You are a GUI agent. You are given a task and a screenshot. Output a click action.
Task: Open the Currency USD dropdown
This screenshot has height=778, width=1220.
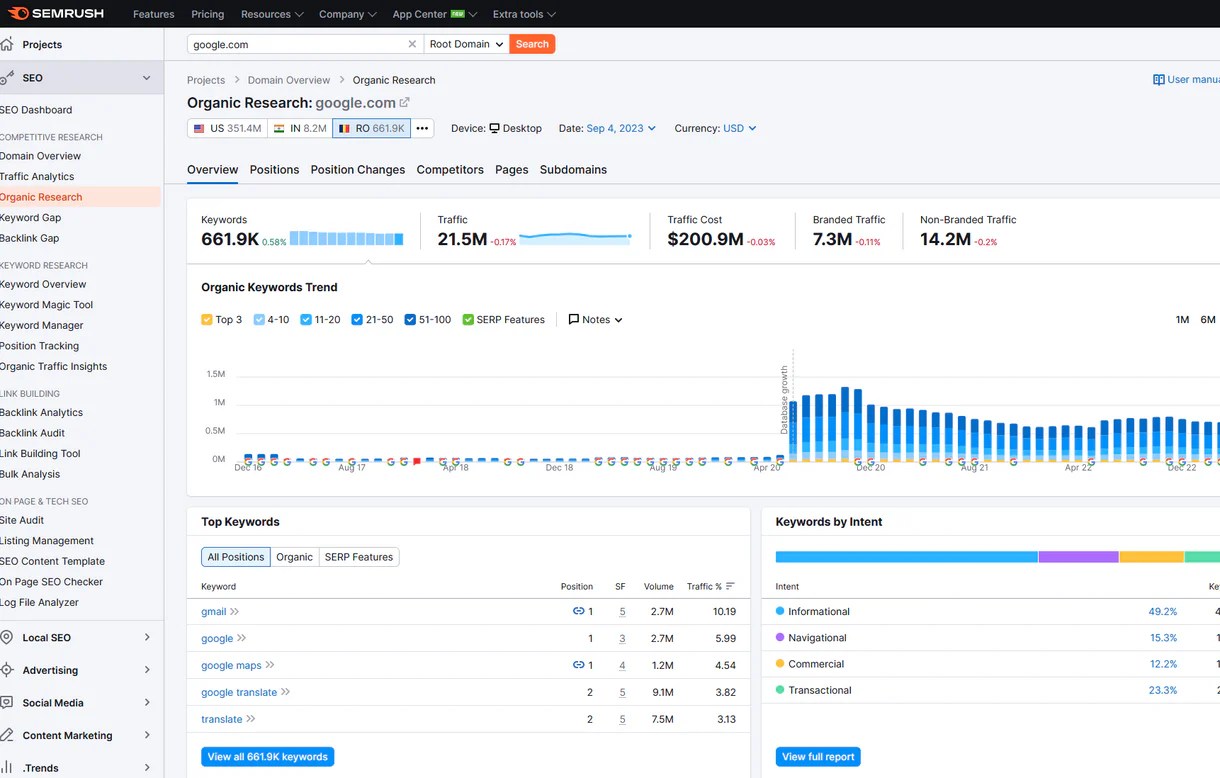pyautogui.click(x=739, y=128)
